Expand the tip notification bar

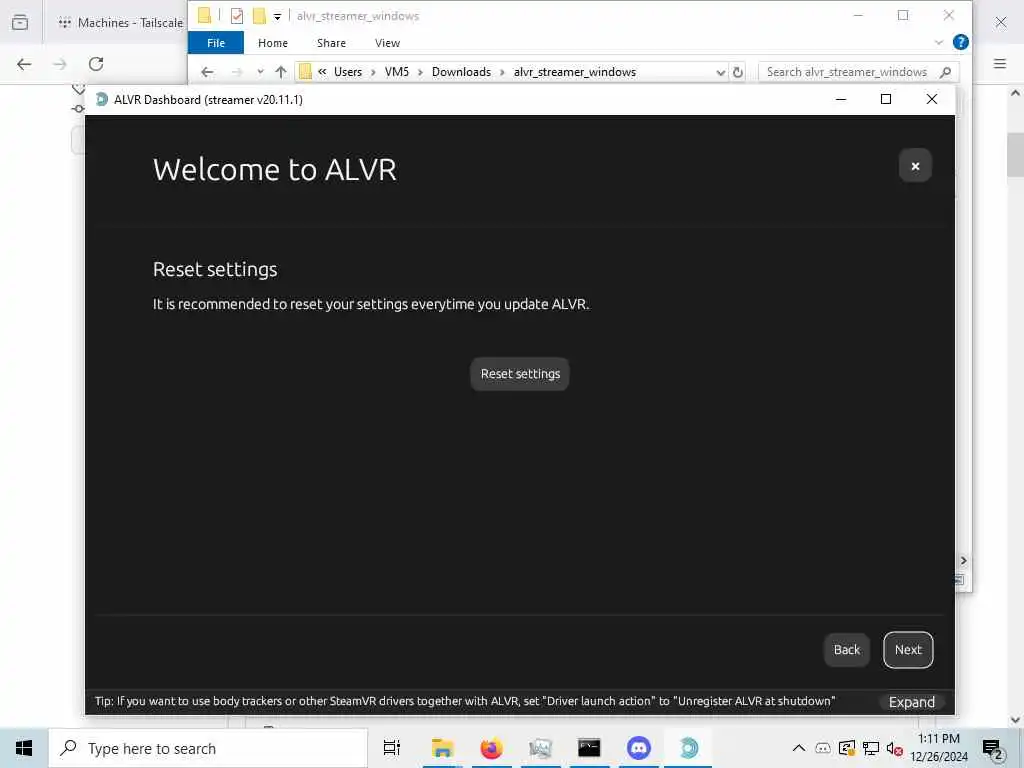coord(912,702)
